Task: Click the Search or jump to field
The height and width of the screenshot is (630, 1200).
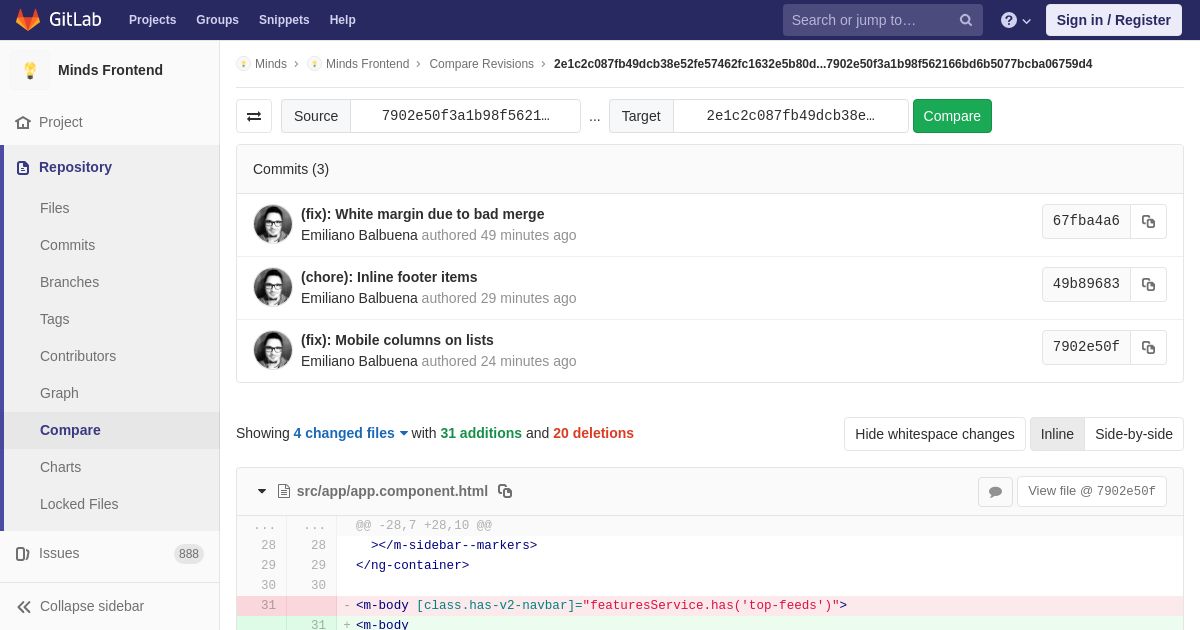Action: [883, 20]
